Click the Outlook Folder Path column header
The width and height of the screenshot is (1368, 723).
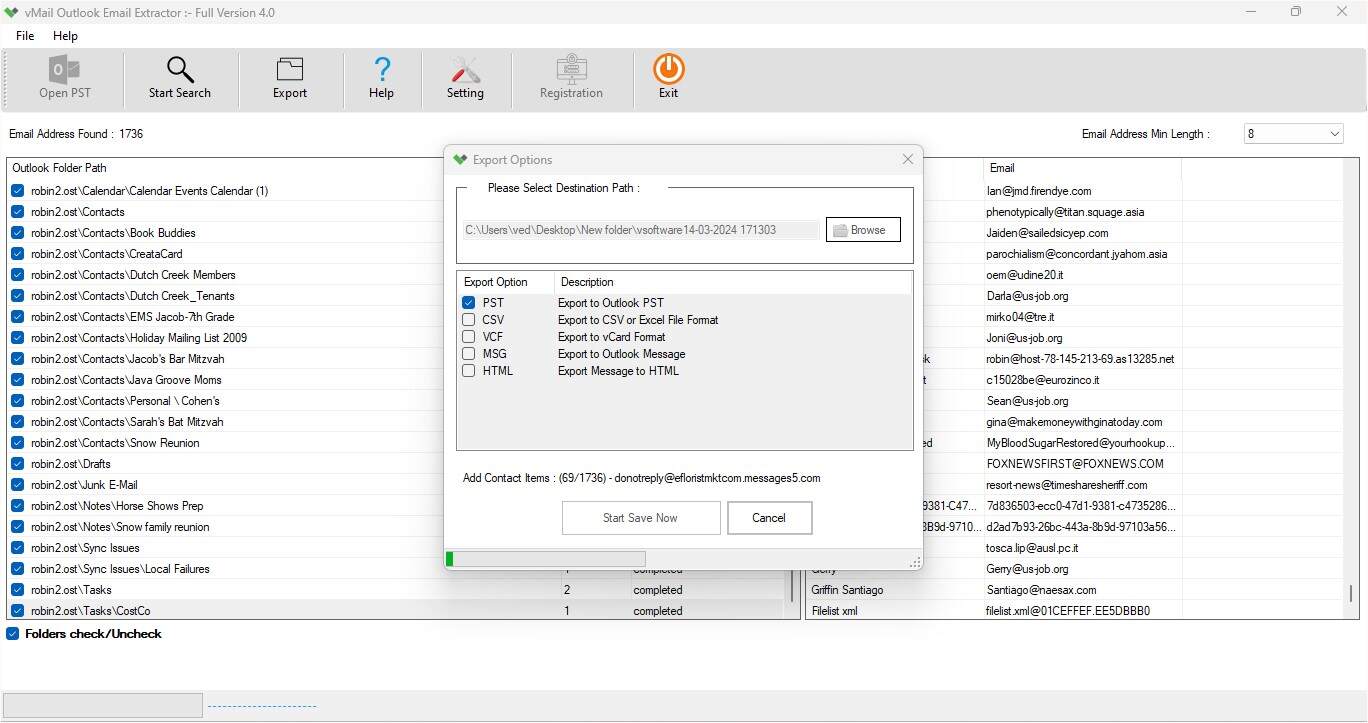pyautogui.click(x=60, y=168)
